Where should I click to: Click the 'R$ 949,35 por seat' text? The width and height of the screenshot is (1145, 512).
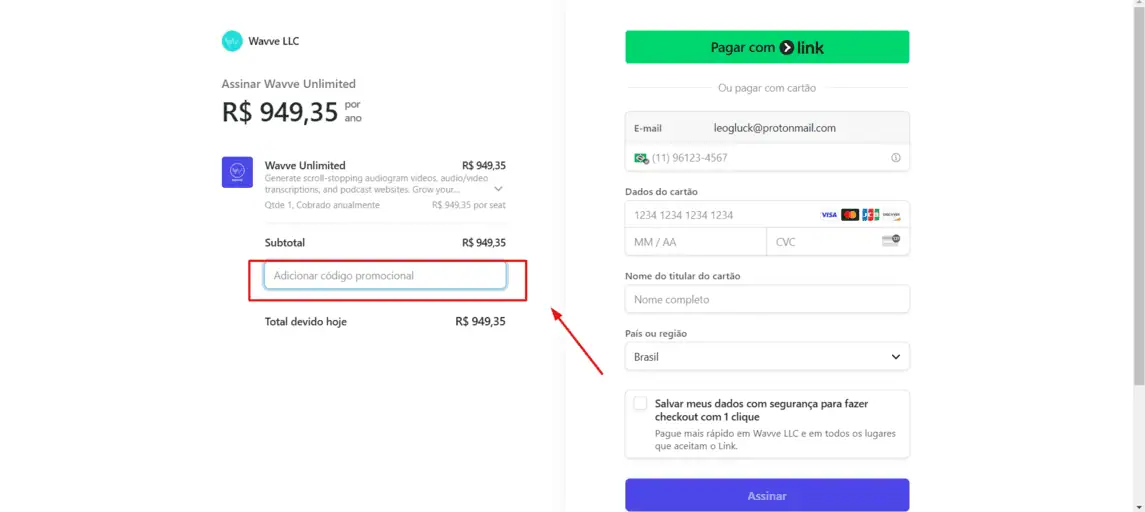point(469,205)
